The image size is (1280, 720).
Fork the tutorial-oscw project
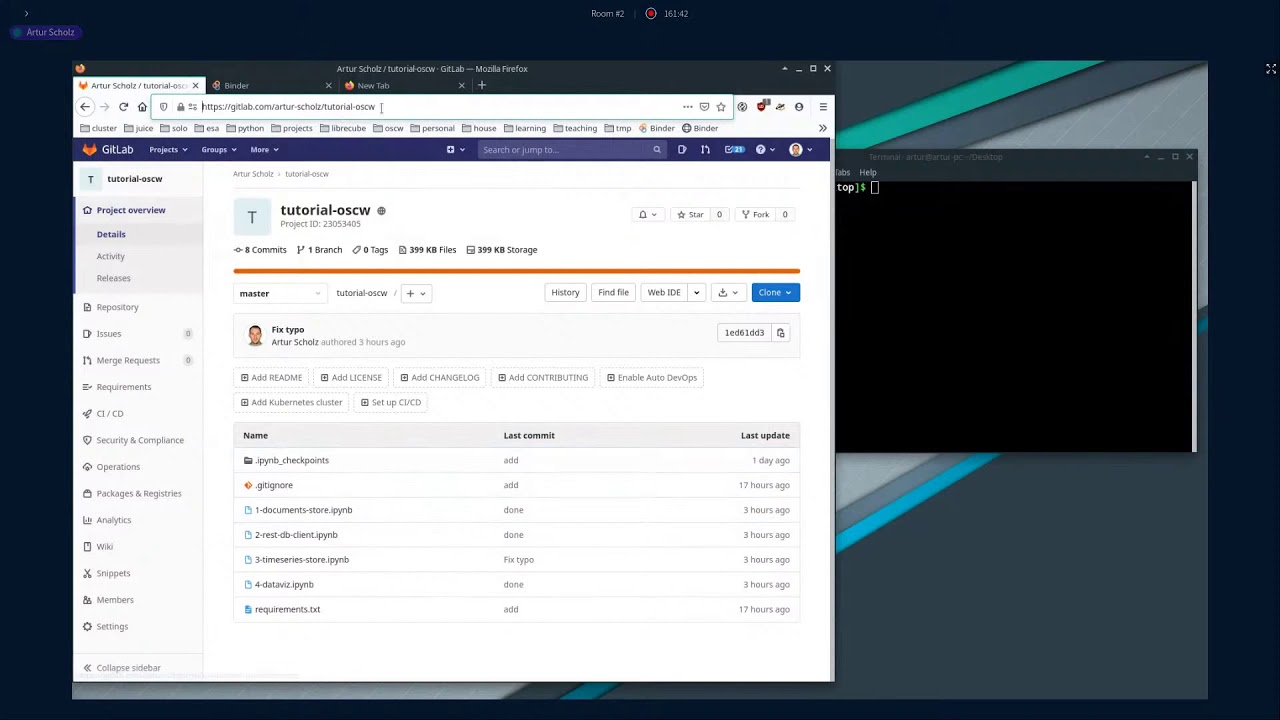tap(755, 215)
